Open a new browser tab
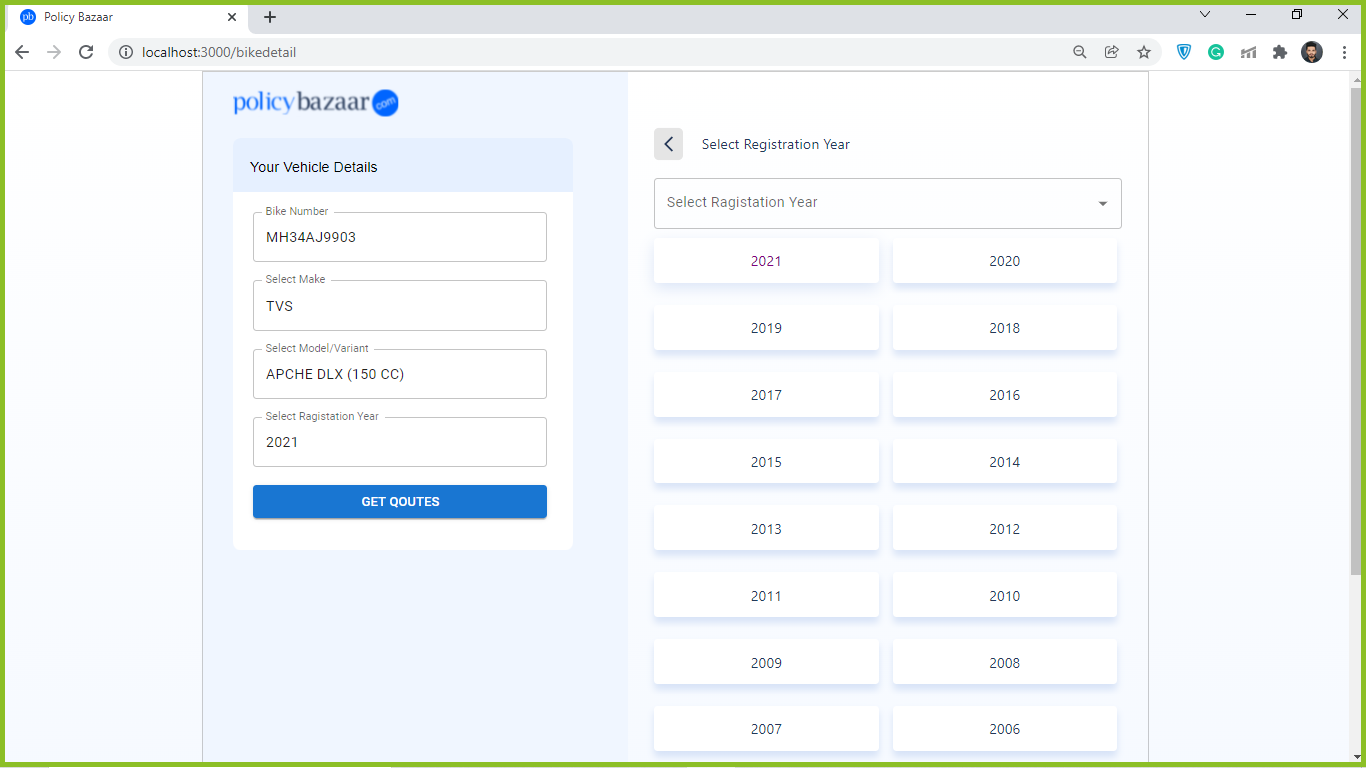This screenshot has width=1366, height=768. [x=270, y=17]
